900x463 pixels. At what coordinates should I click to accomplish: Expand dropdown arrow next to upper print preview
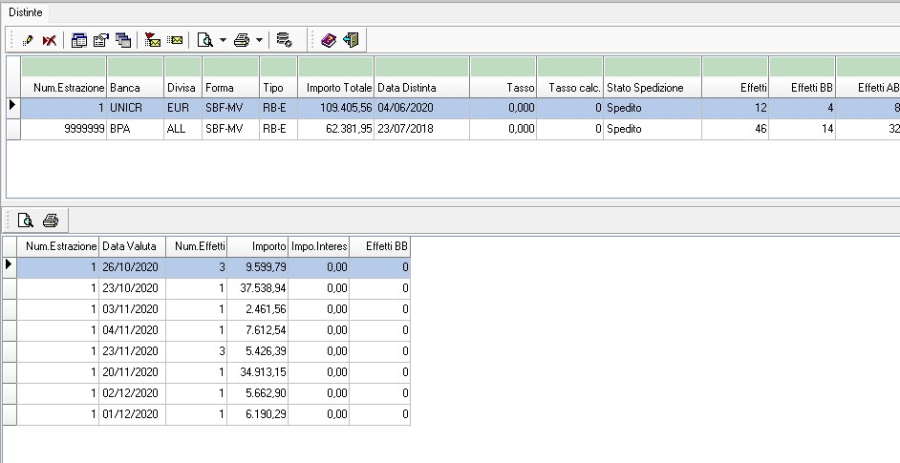(221, 40)
